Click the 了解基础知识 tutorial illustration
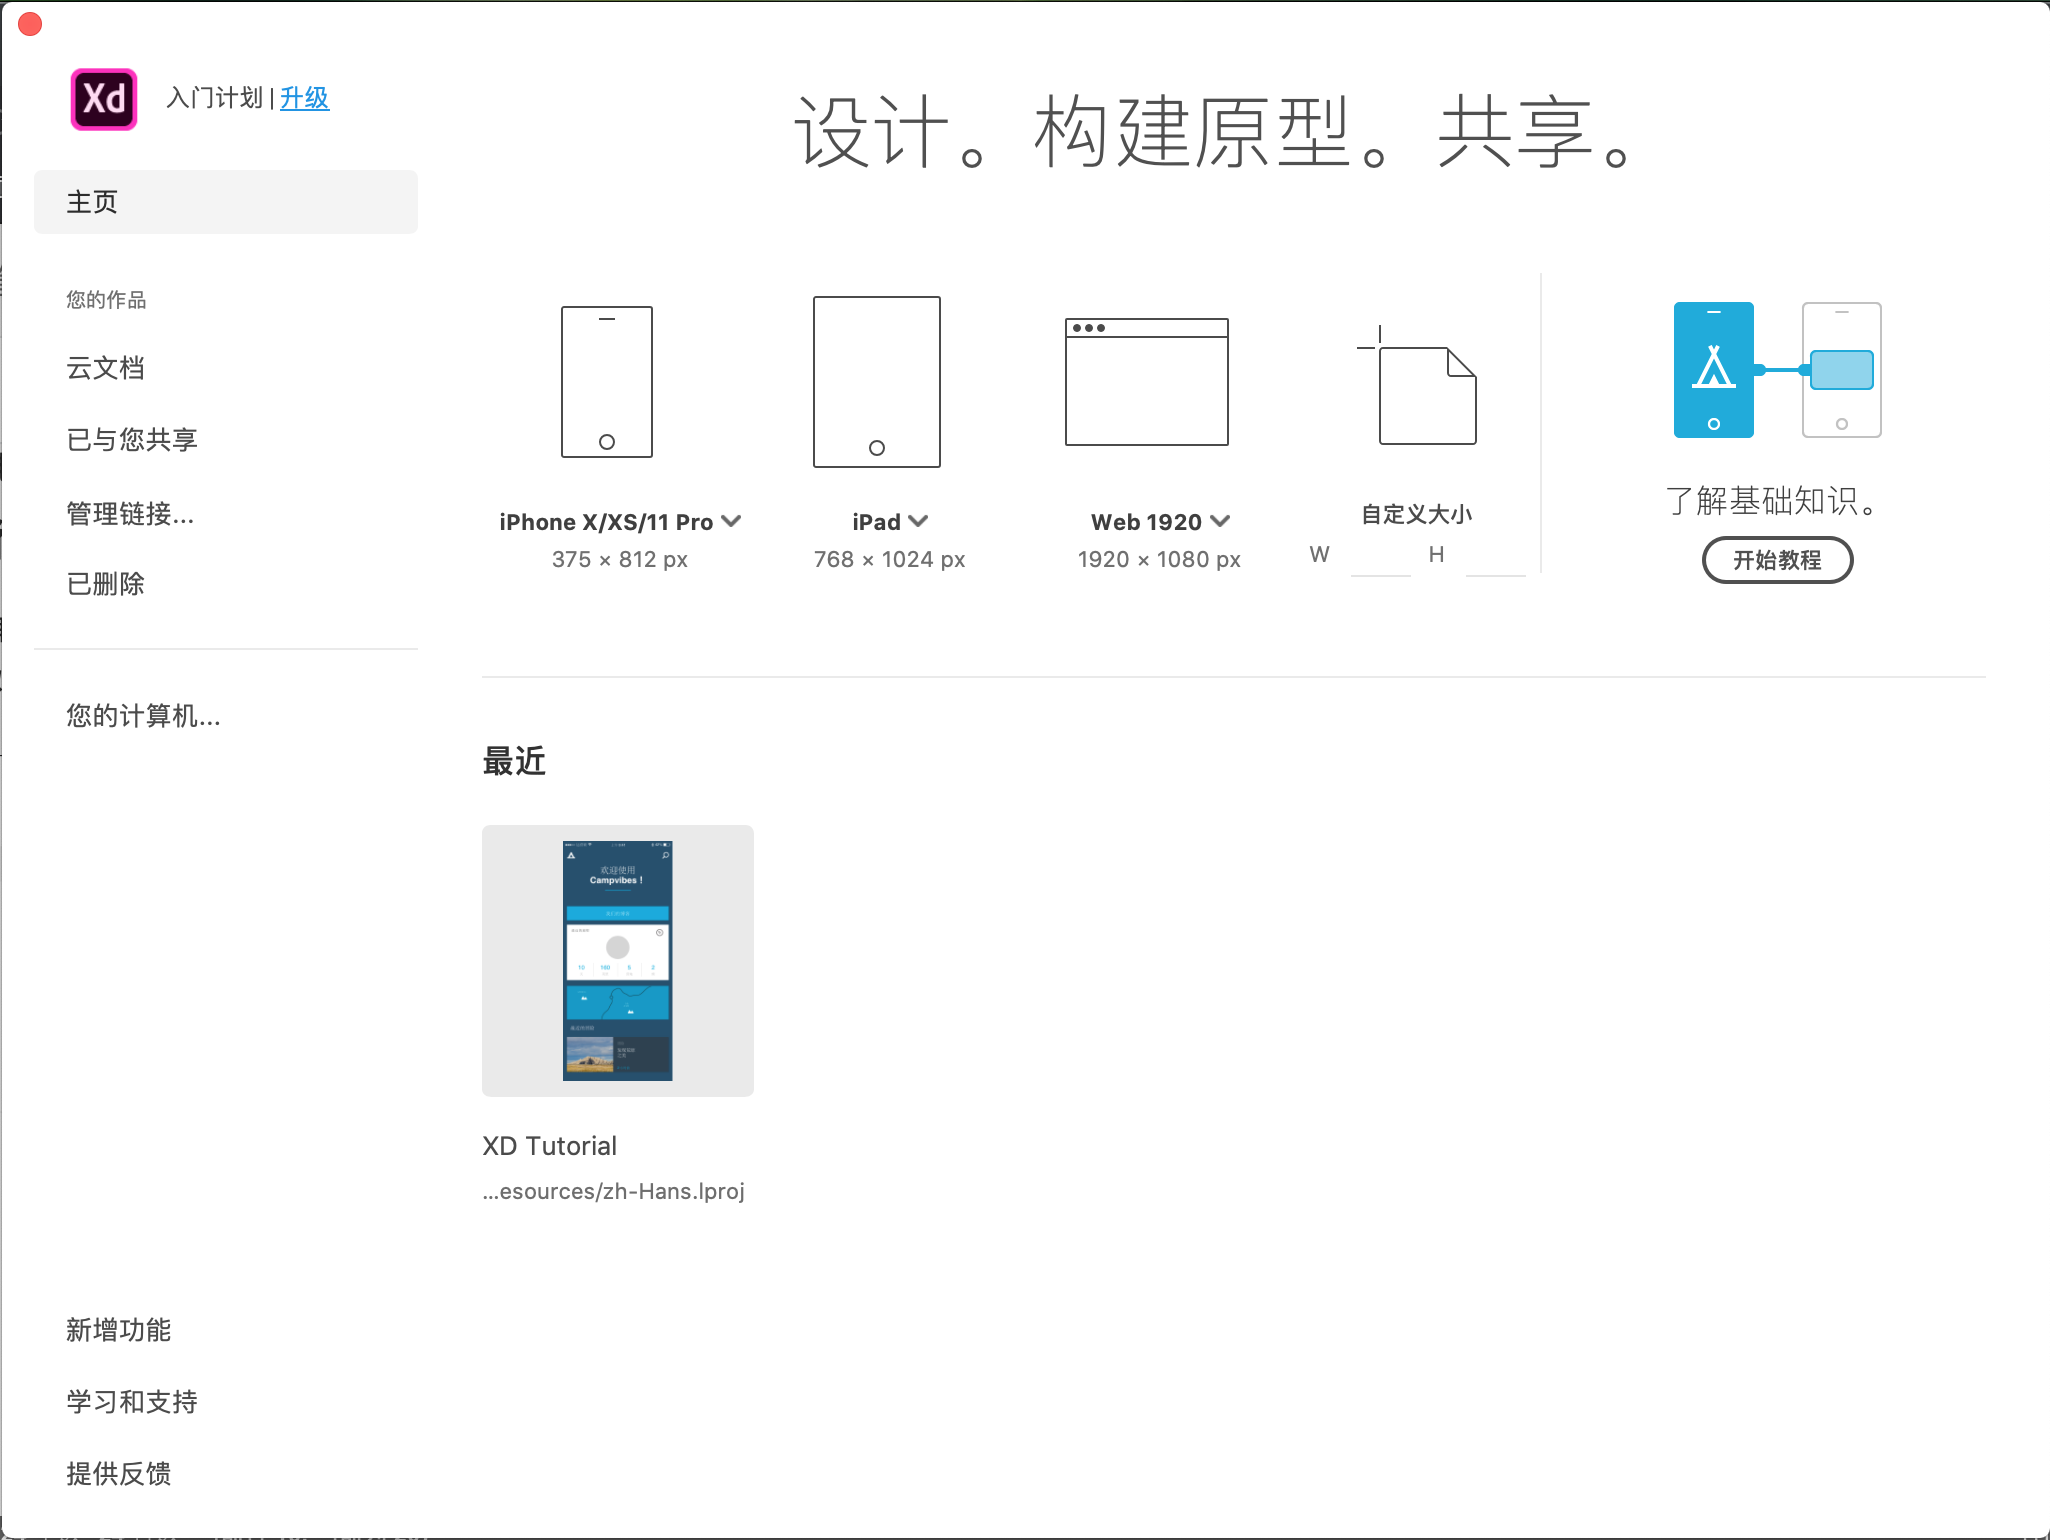The width and height of the screenshot is (2050, 1540). tap(1777, 370)
